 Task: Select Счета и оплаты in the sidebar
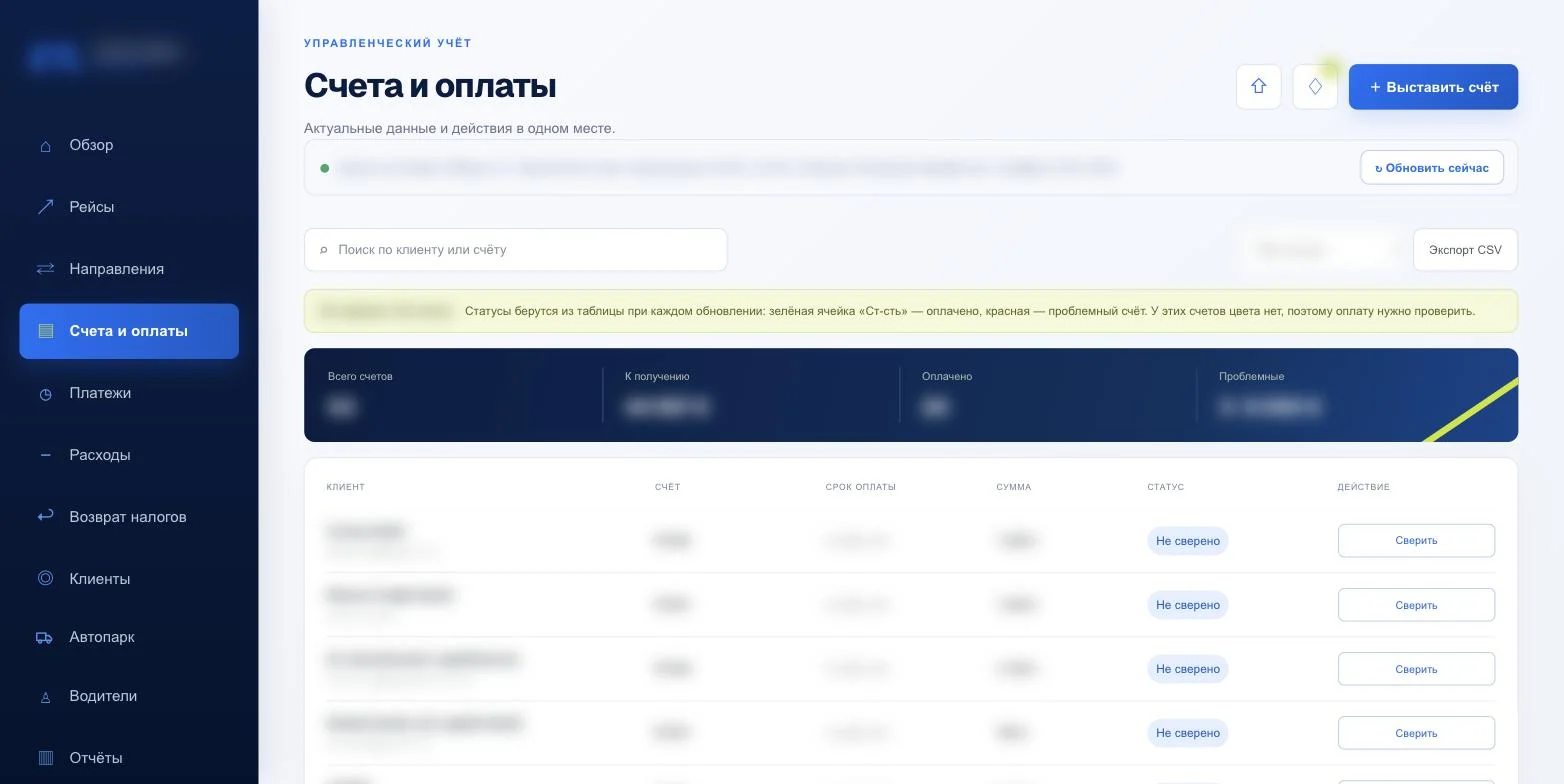129,331
